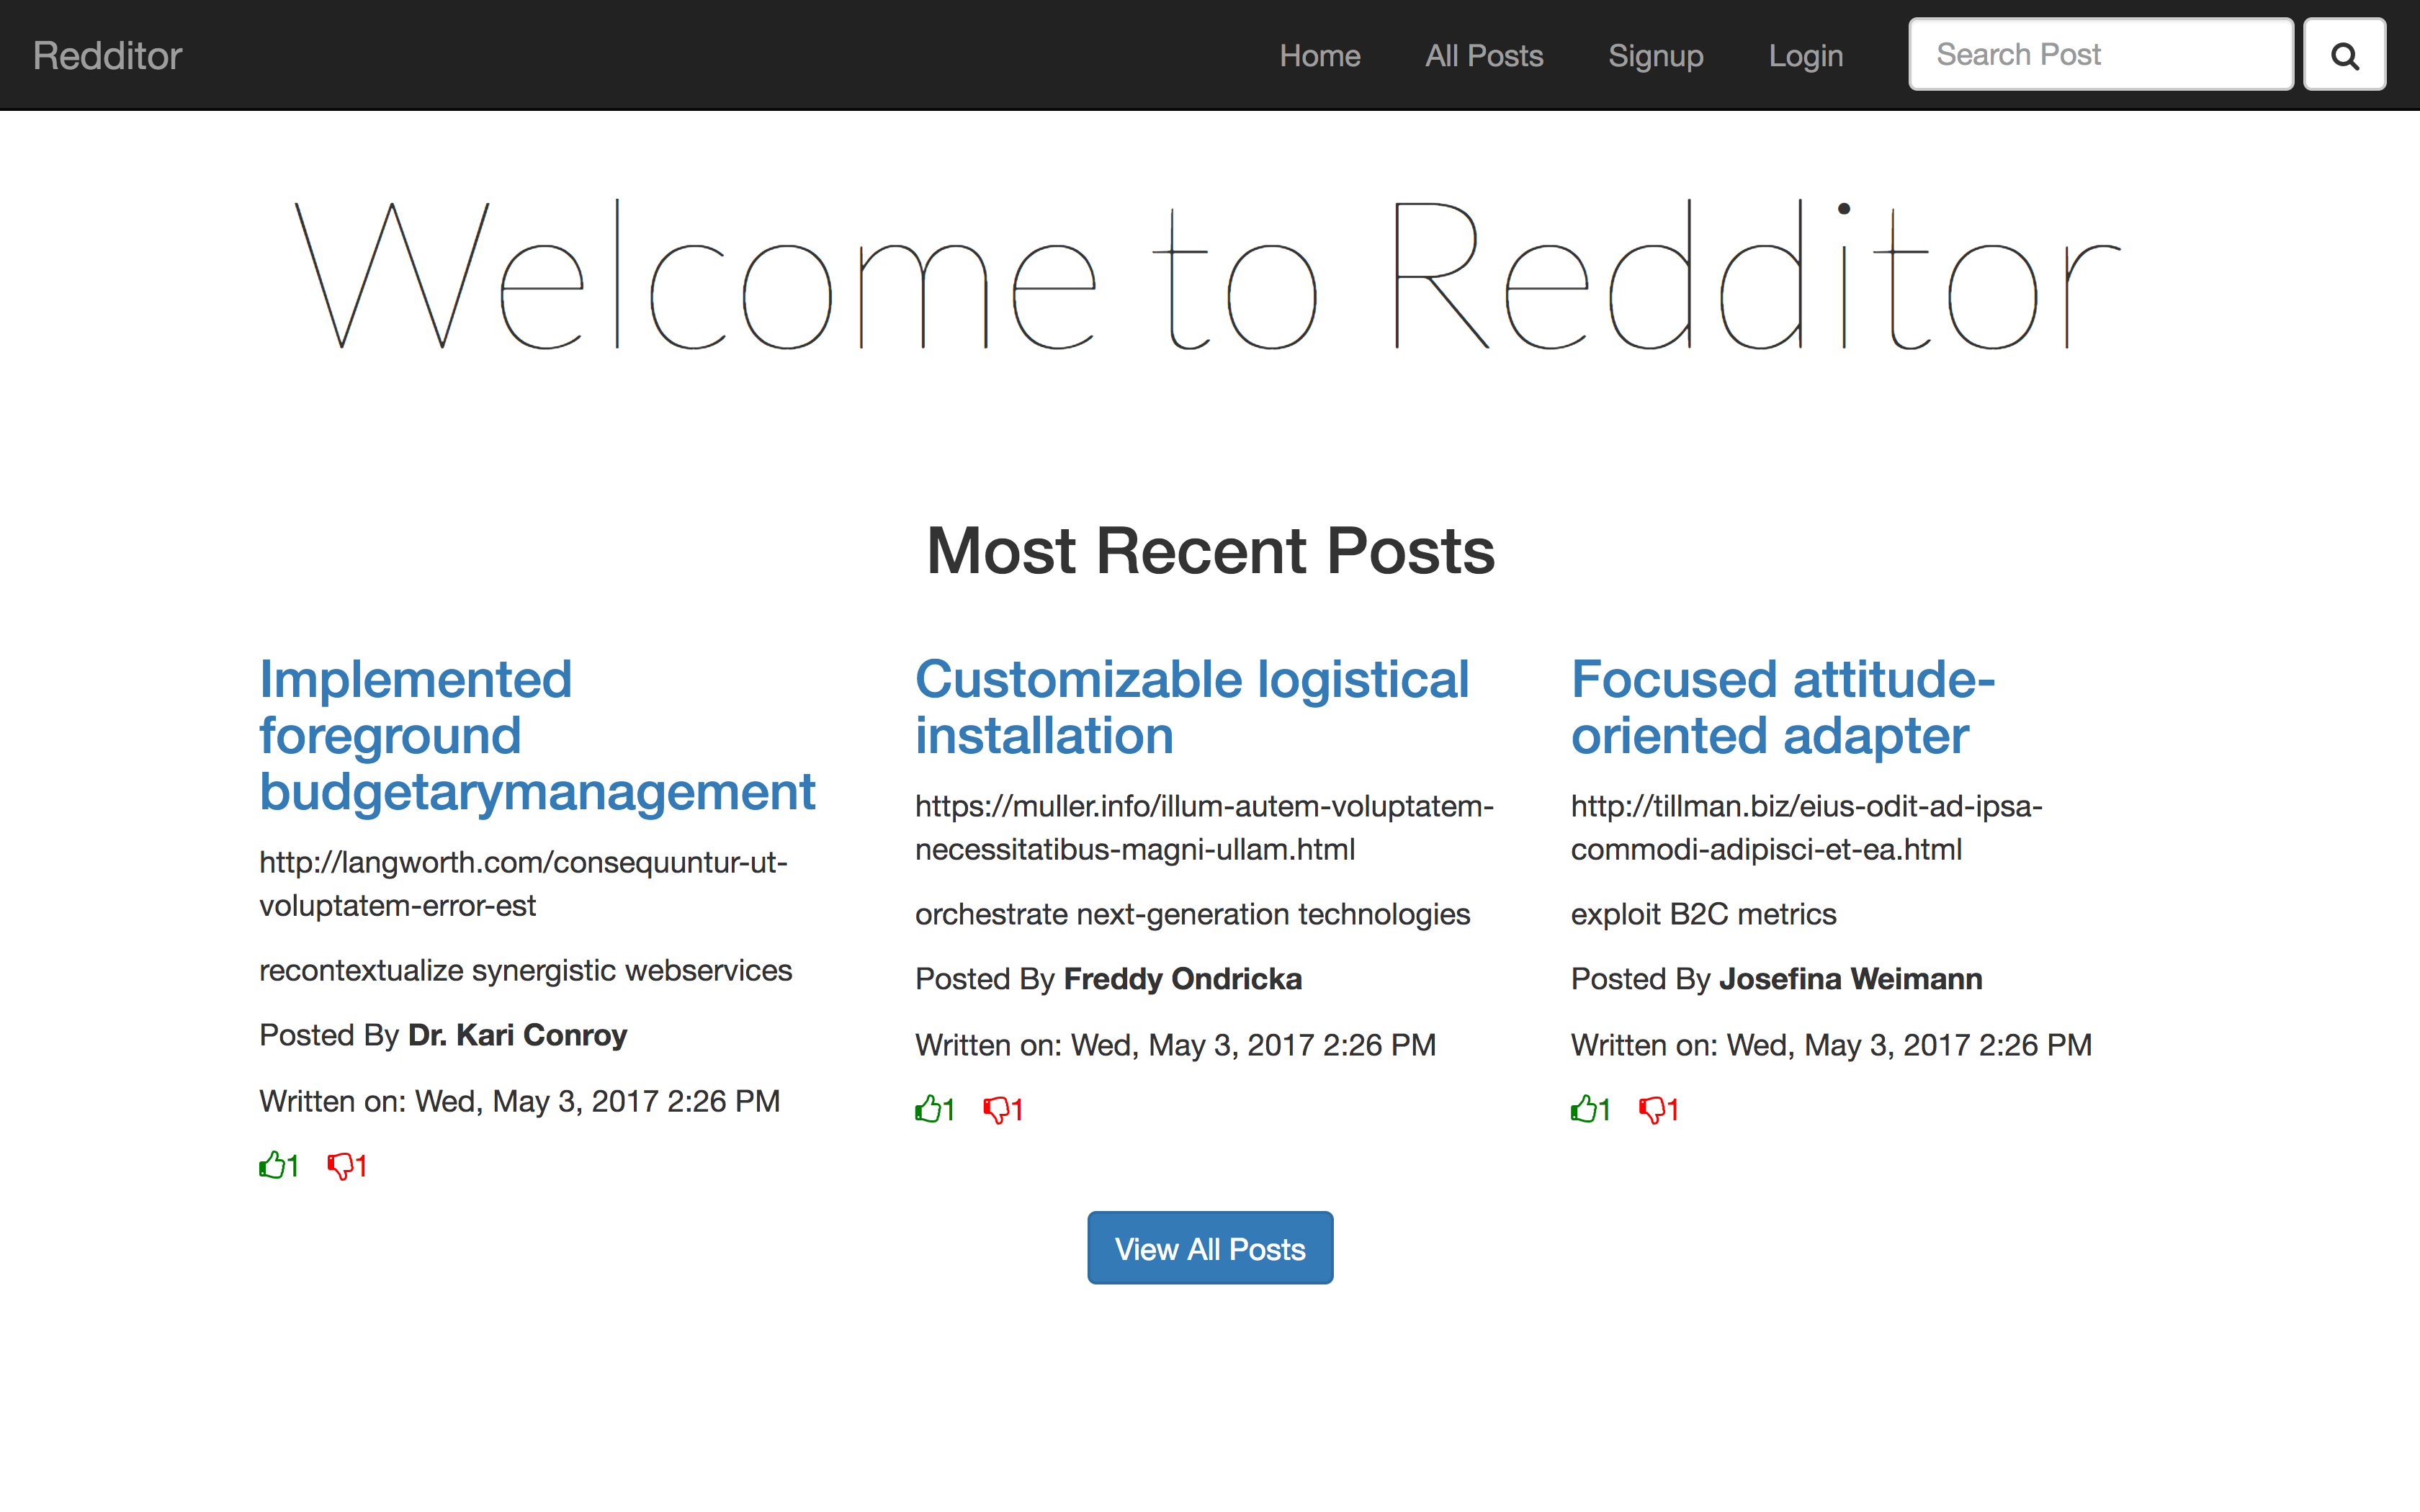The height and width of the screenshot is (1512, 2420).
Task: Click the magnifier search button
Action: 2344,55
